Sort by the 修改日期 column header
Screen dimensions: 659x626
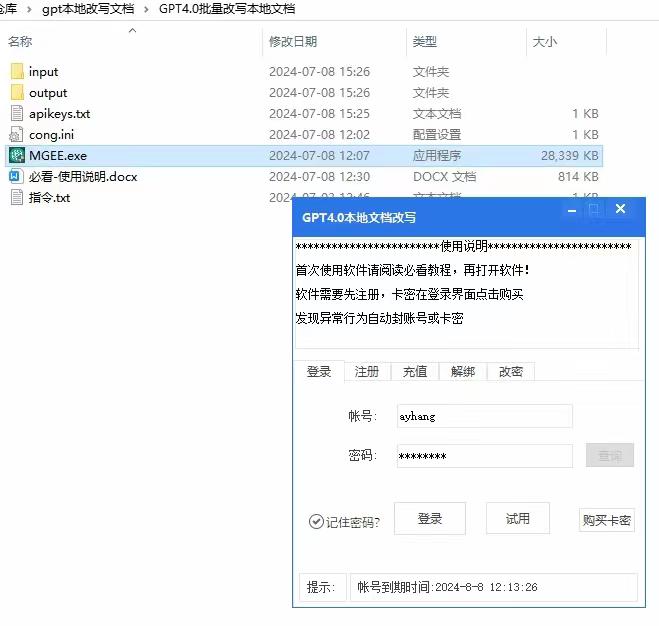(293, 42)
